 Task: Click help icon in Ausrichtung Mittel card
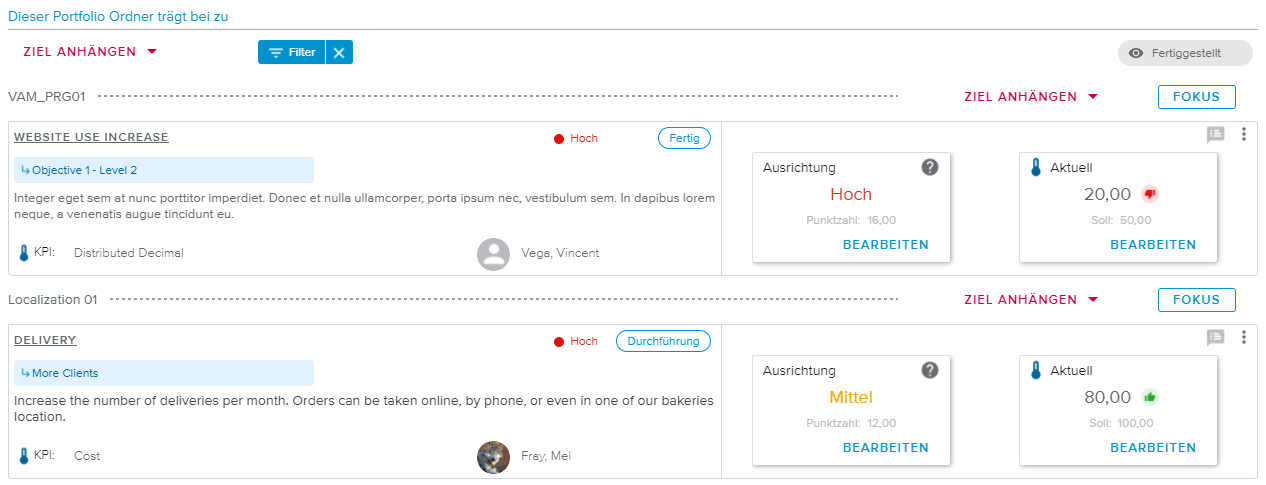(x=930, y=370)
